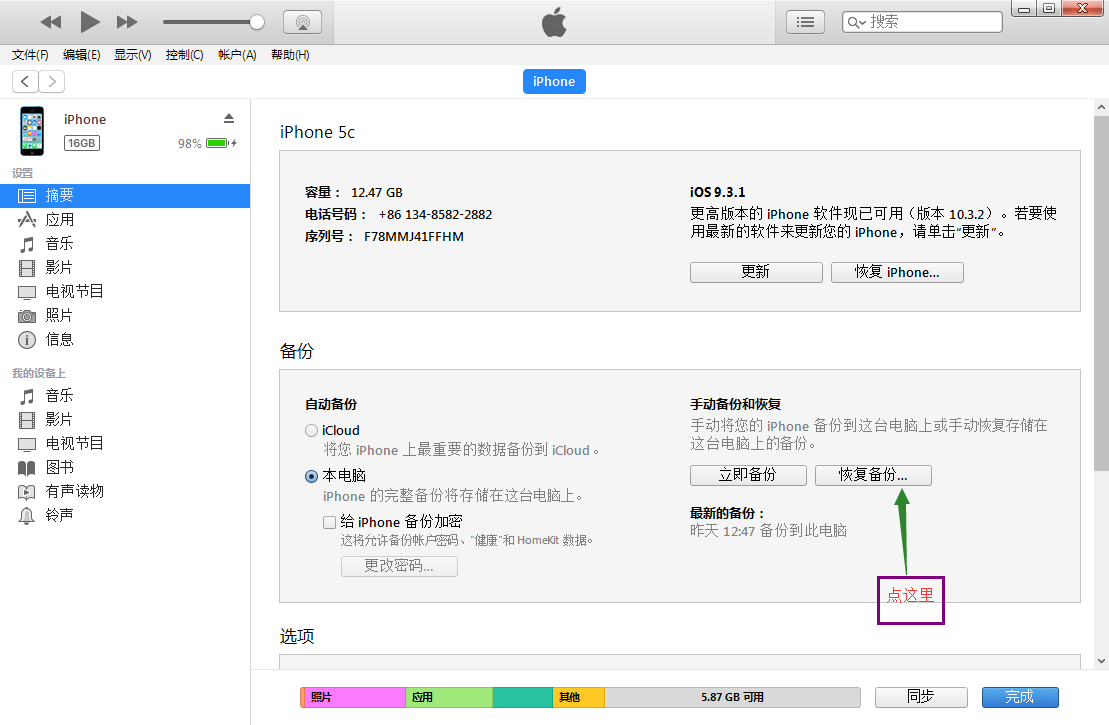Image resolution: width=1109 pixels, height=725 pixels.
Task: Click the 16GB capacity badge
Action: point(82,143)
